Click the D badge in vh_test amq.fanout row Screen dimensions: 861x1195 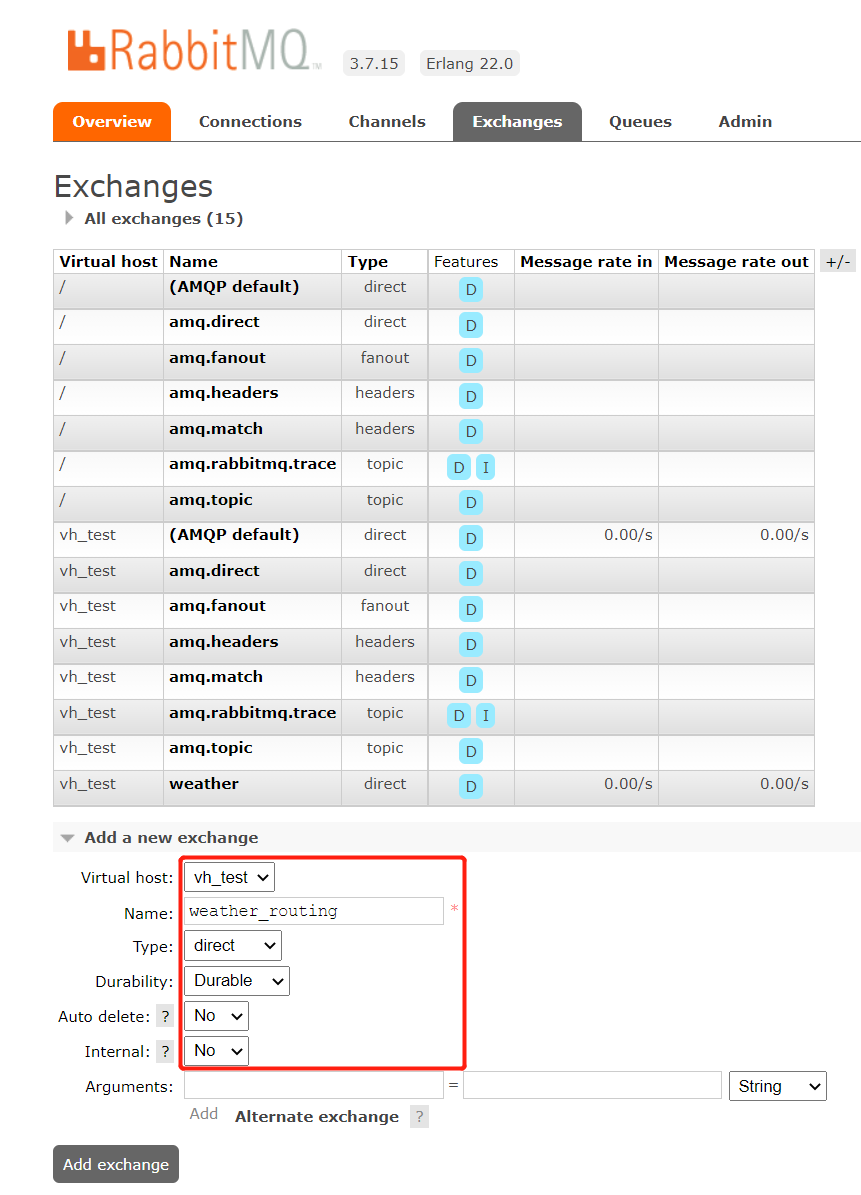tap(471, 609)
